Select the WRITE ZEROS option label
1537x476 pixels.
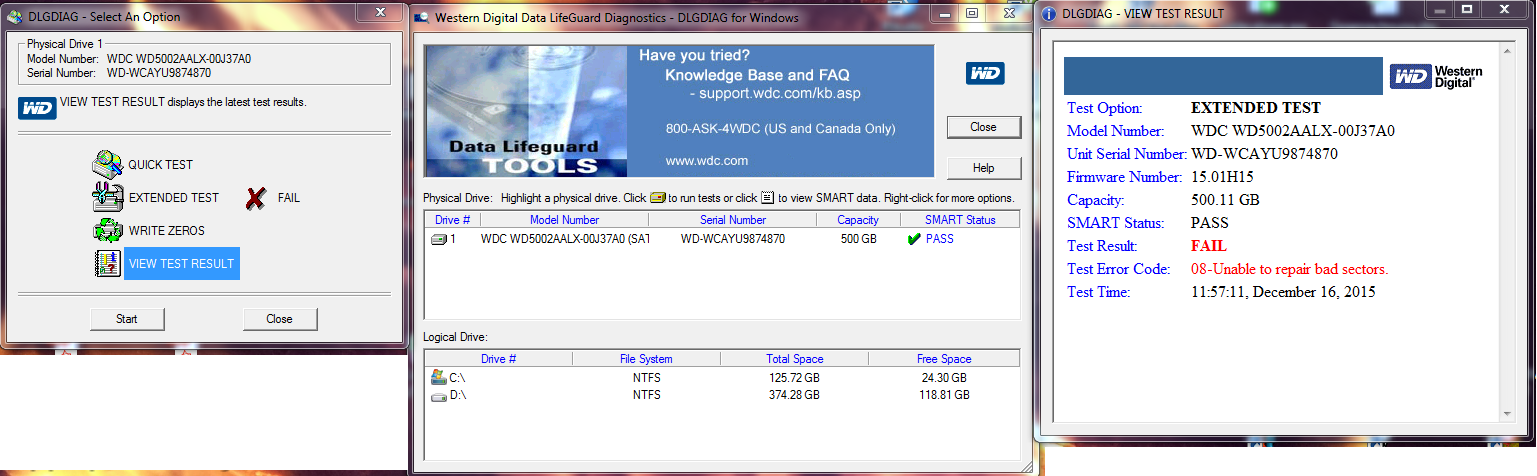[167, 231]
